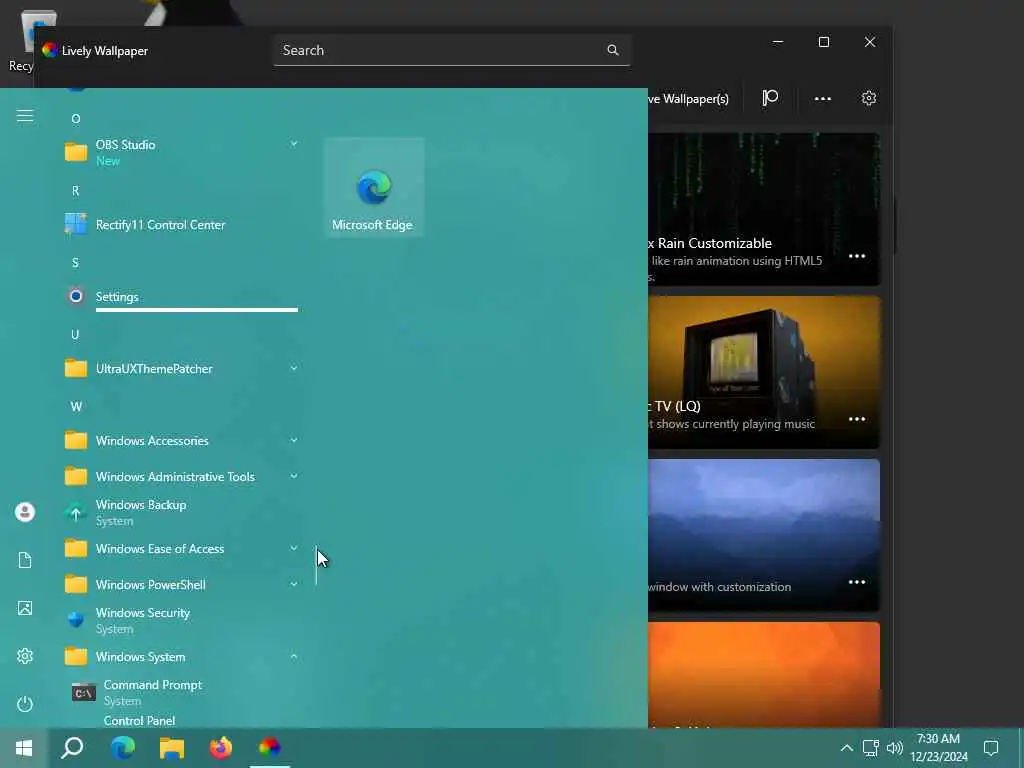Open Windows Security from Start list

click(182, 620)
